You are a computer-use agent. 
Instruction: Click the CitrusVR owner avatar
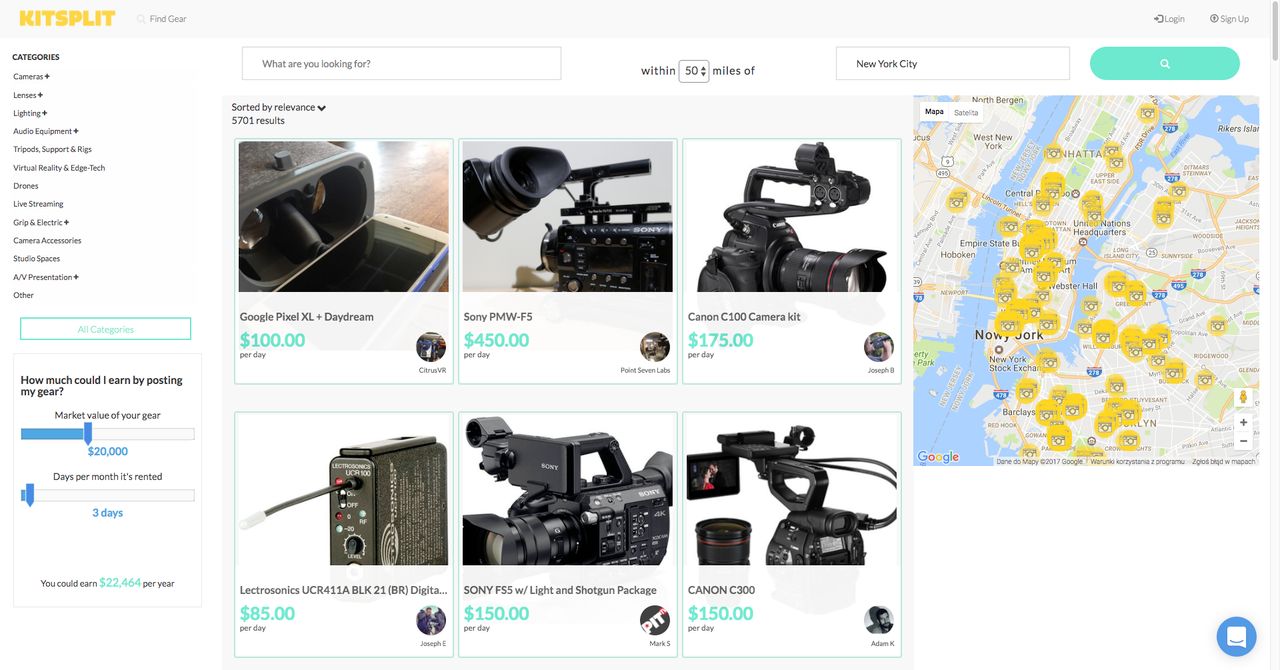click(431, 347)
